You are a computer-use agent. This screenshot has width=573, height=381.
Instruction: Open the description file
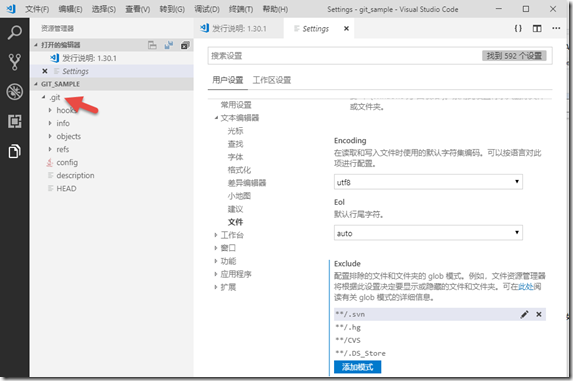pyautogui.click(x=75, y=175)
